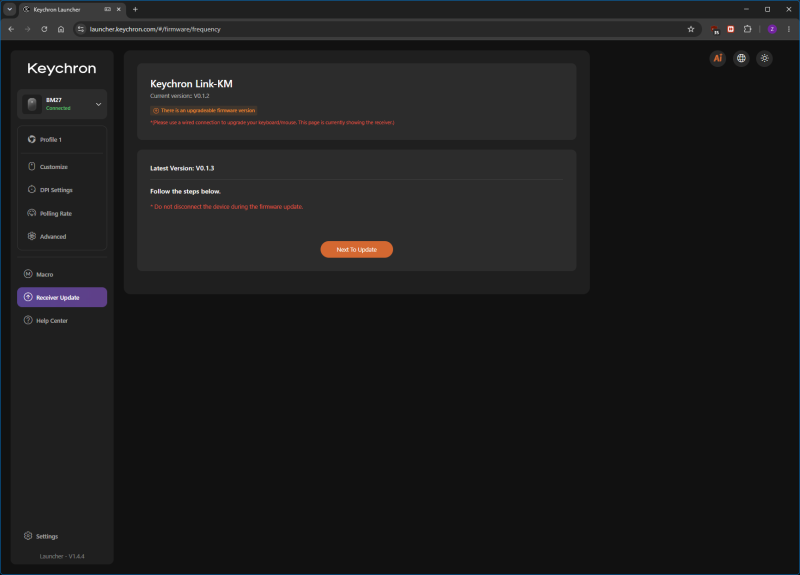This screenshot has height=575, width=800.
Task: Click the Help Center question icon
Action: 28,320
